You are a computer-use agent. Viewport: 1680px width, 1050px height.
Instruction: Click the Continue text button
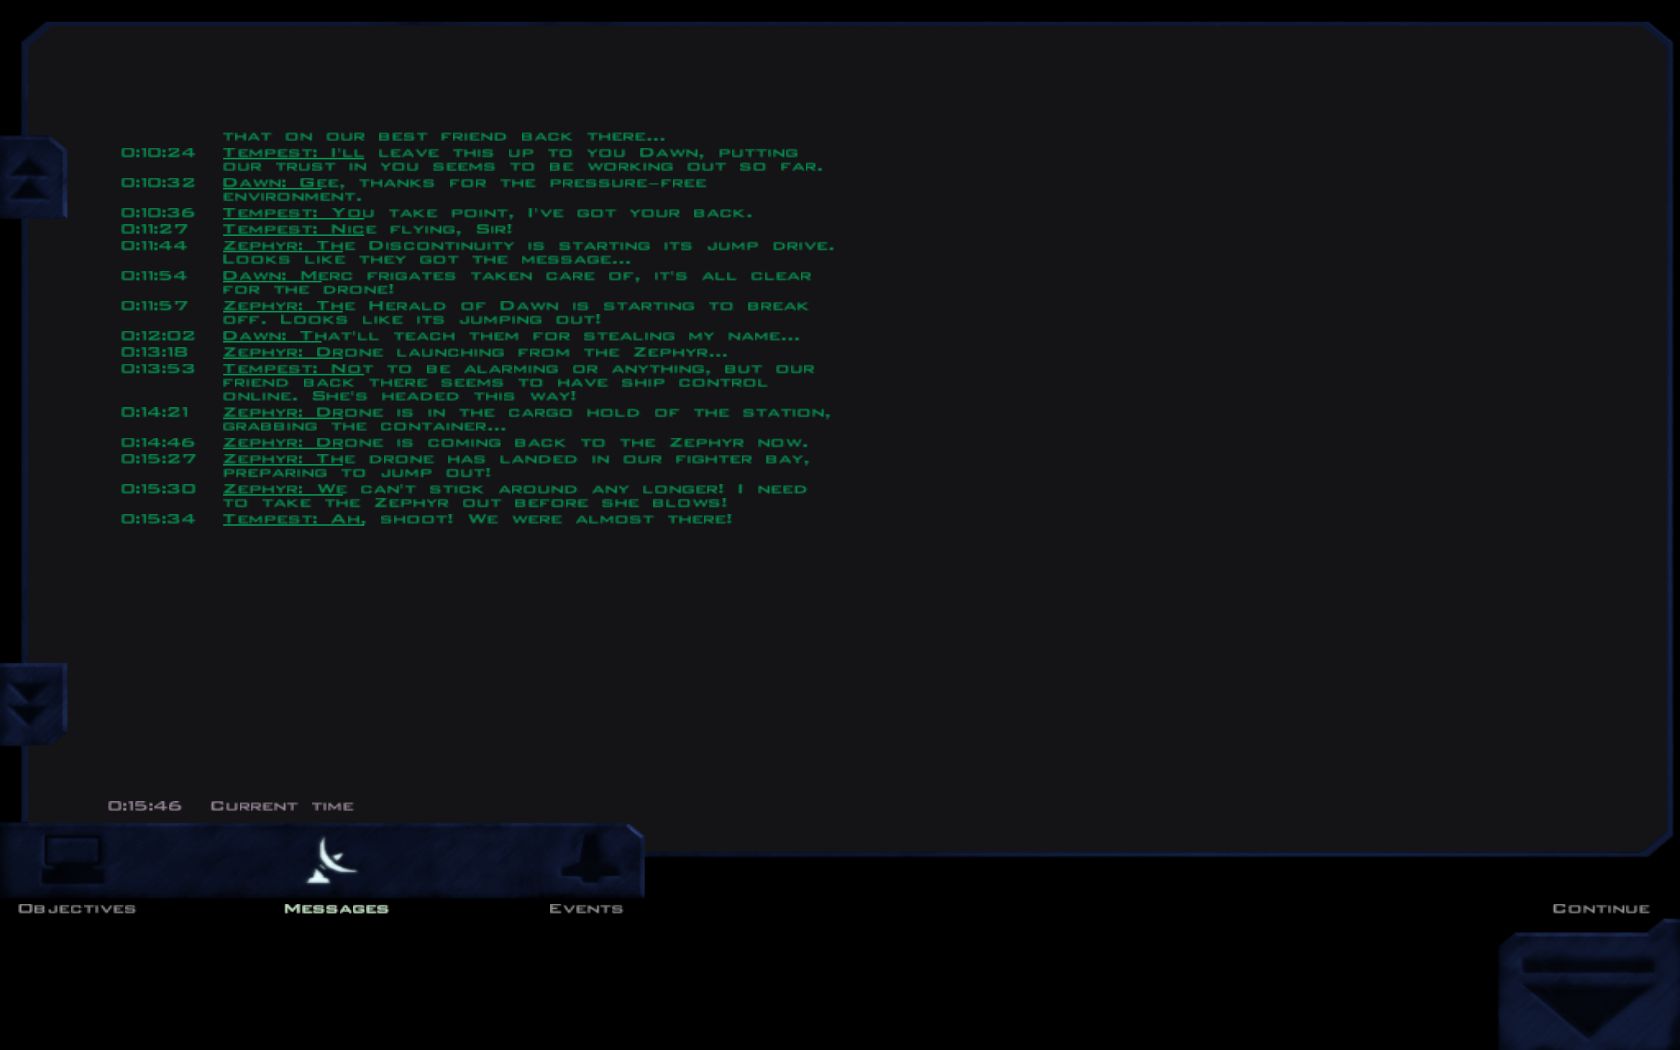pos(1601,908)
